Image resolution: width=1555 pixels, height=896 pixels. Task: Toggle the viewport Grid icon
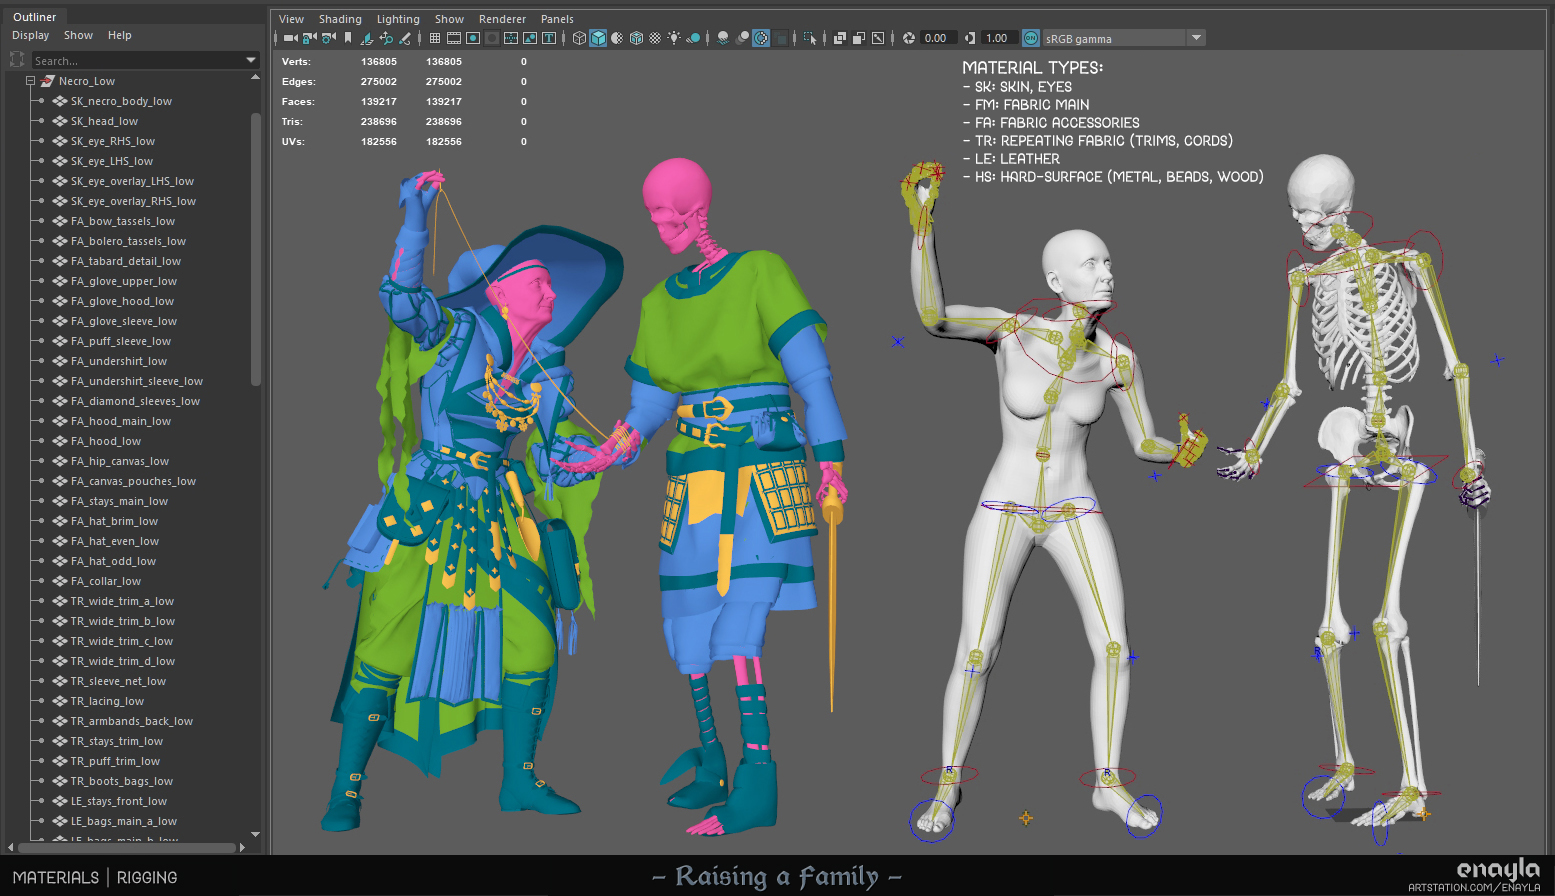coord(435,38)
